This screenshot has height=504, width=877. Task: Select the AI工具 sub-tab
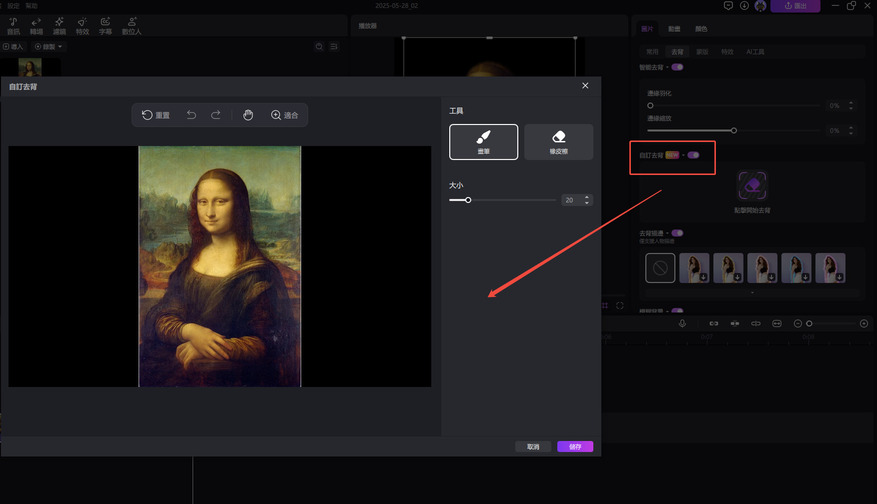(755, 51)
